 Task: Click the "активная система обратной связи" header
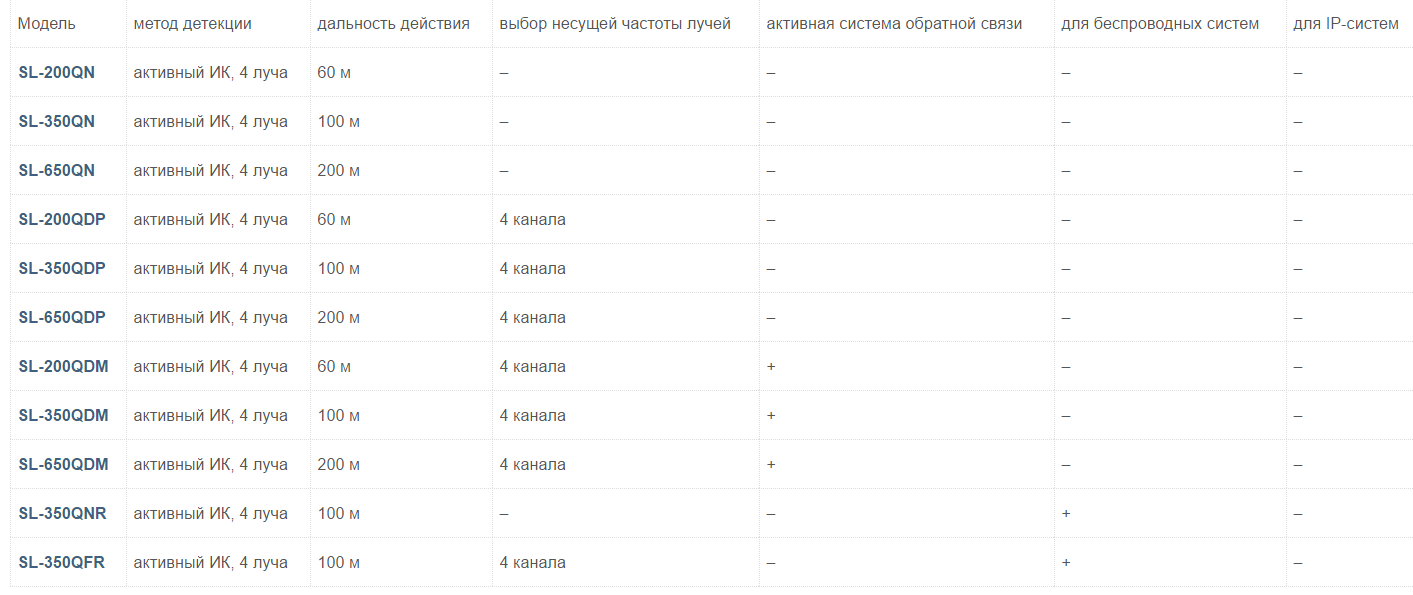tap(894, 23)
